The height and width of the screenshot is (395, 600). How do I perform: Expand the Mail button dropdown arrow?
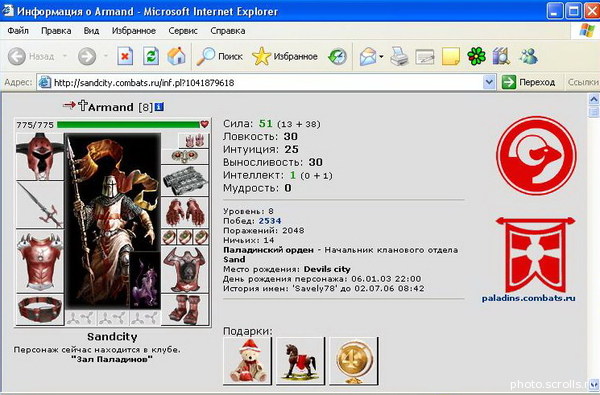tap(382, 57)
